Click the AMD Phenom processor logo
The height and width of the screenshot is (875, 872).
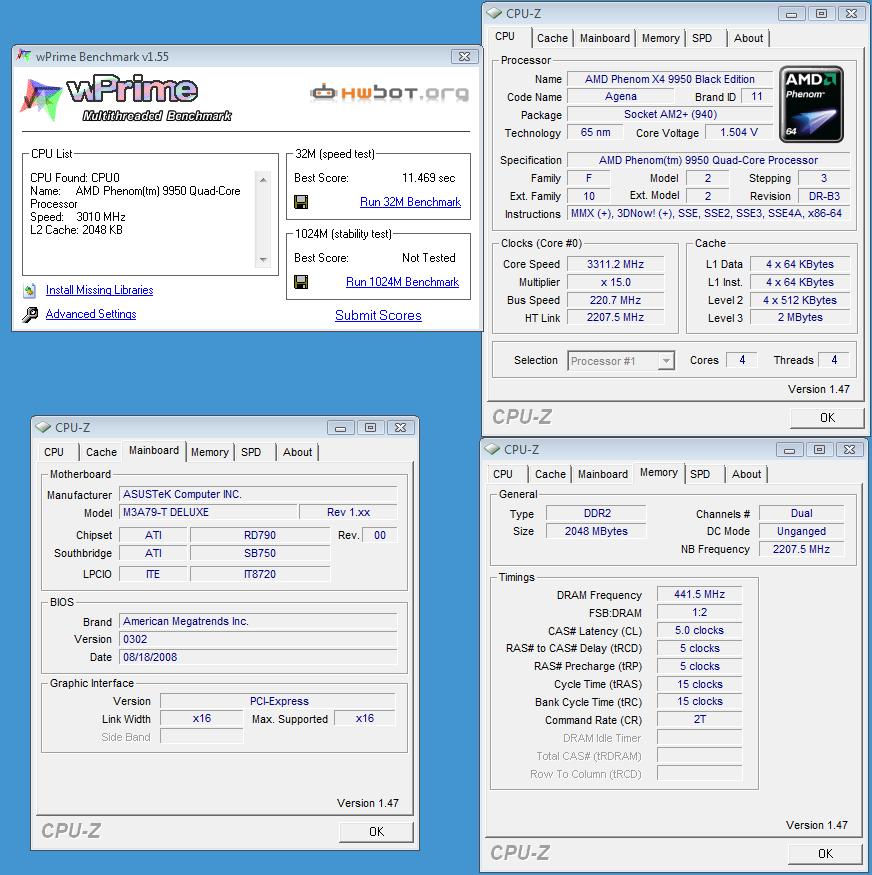(811, 104)
